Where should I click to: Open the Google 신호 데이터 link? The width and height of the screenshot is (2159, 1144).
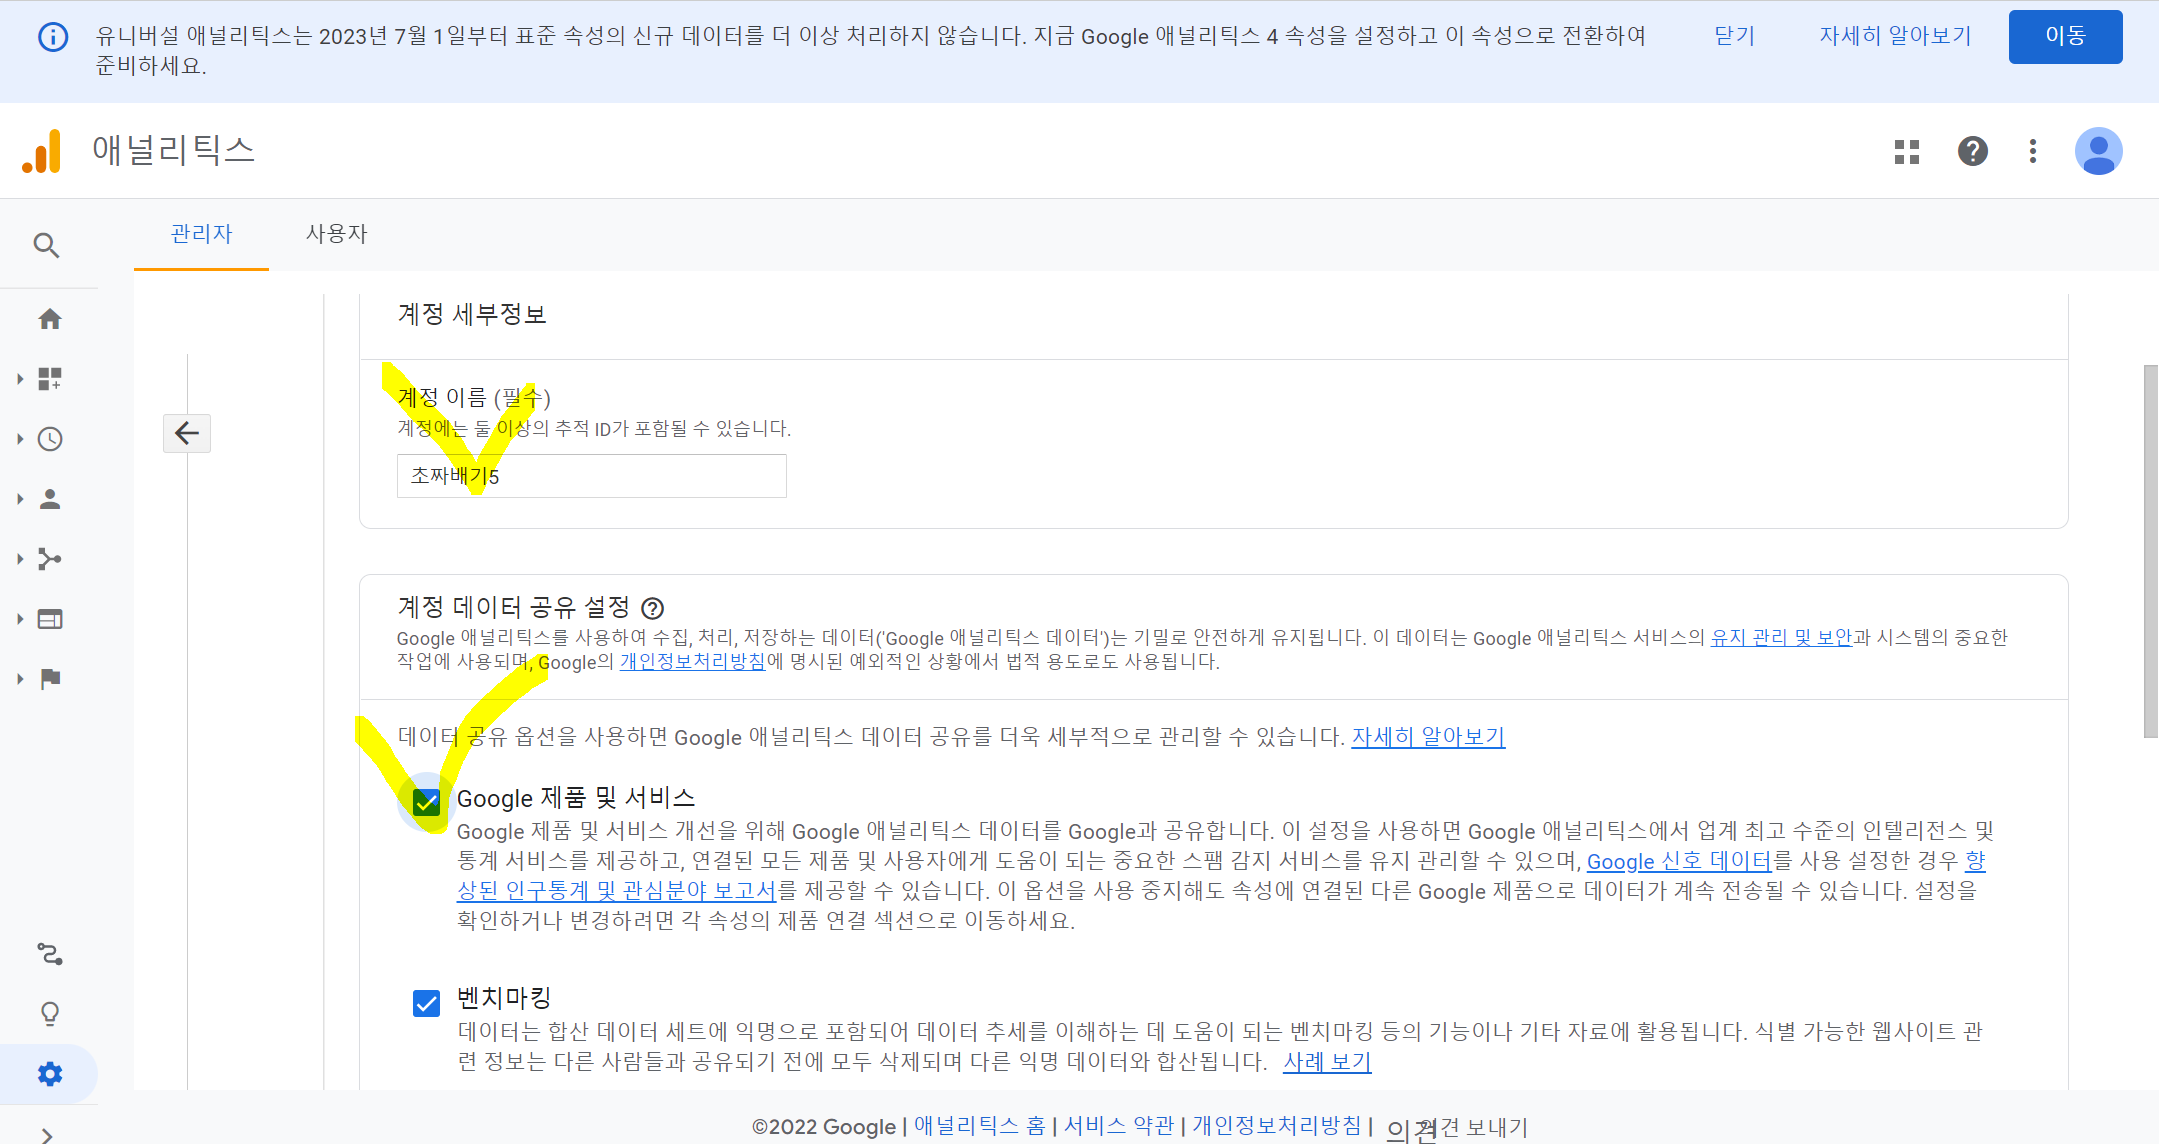point(1678,861)
